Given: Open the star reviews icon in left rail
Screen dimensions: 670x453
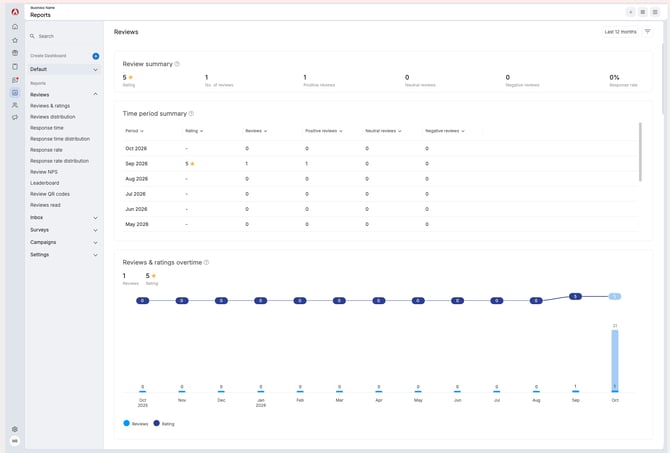Looking at the screenshot, I should click(15, 40).
